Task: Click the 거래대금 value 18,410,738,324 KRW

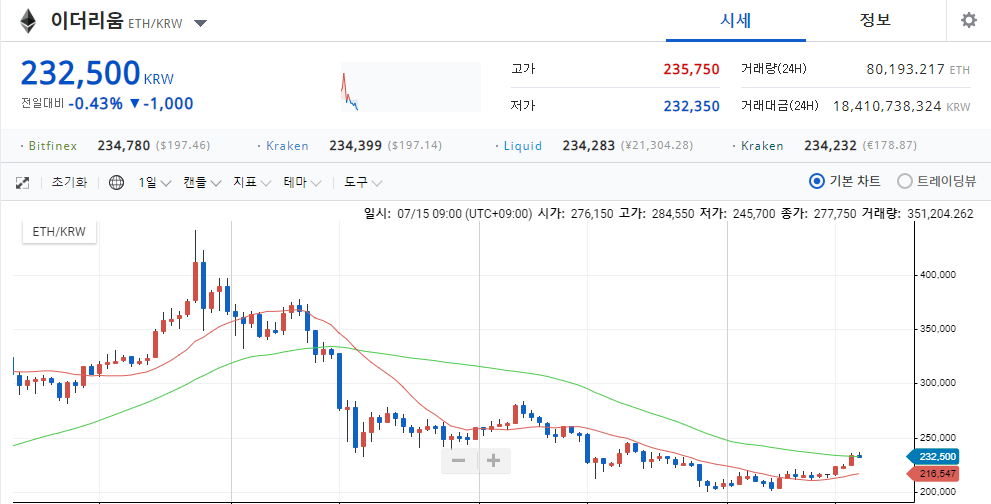Action: pos(901,106)
